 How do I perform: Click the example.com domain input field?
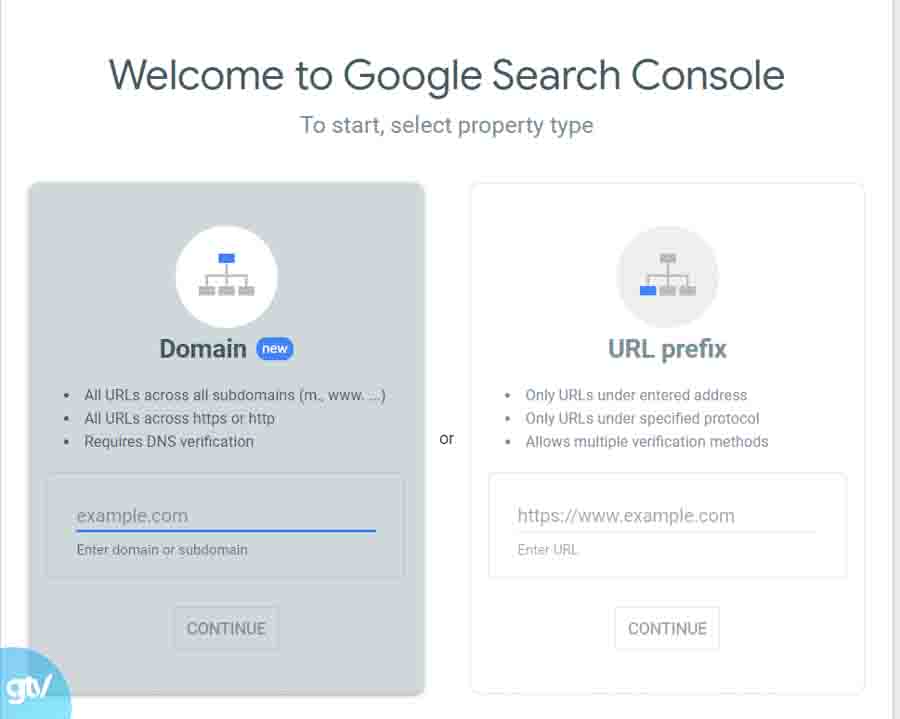pos(225,515)
